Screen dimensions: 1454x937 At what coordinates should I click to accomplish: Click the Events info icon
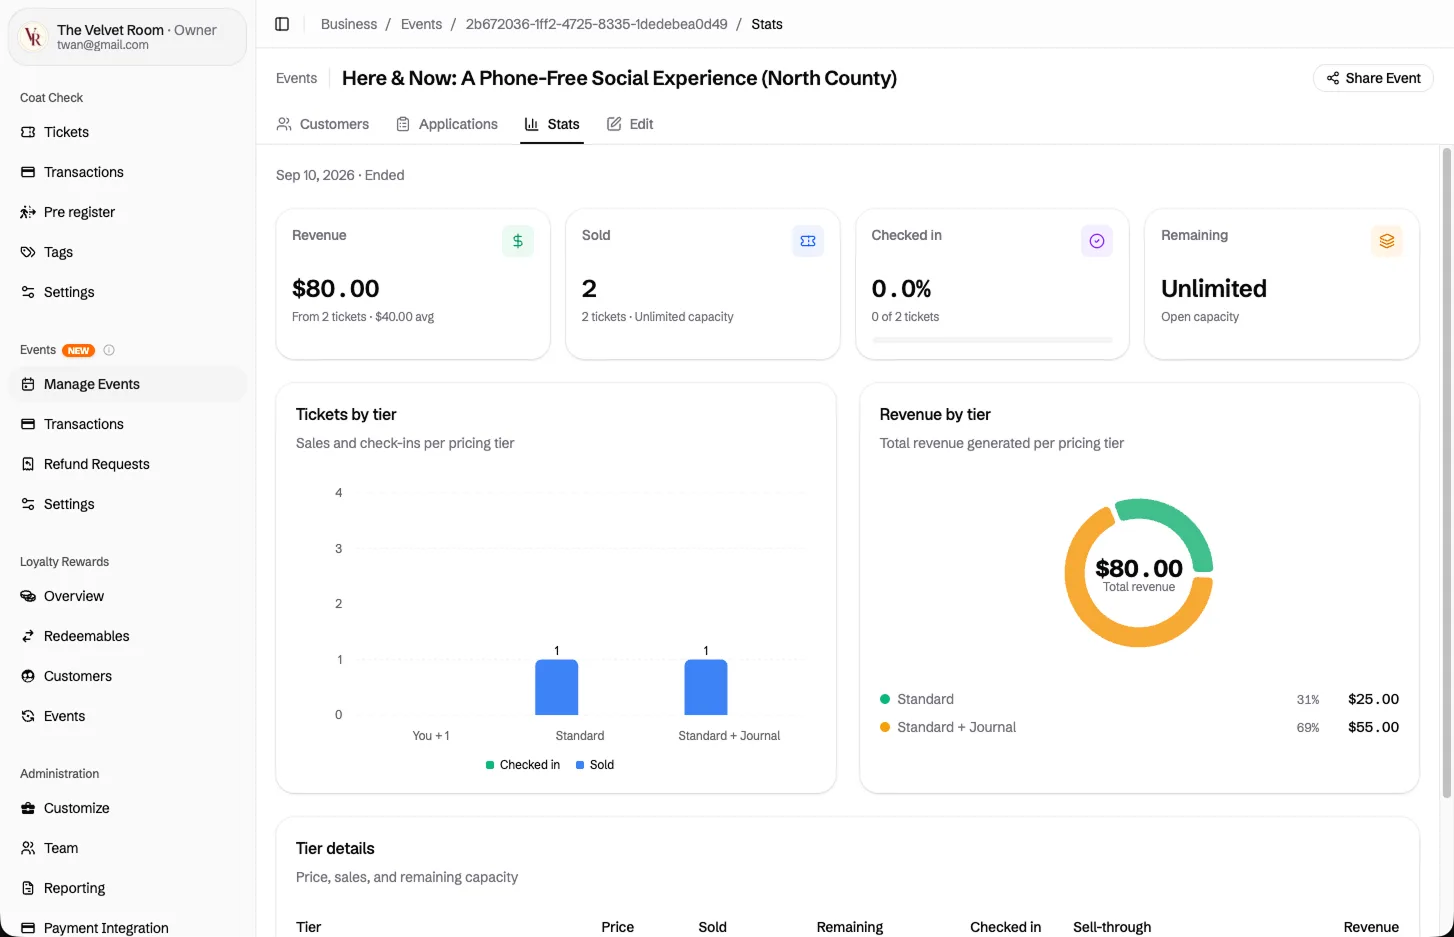109,350
